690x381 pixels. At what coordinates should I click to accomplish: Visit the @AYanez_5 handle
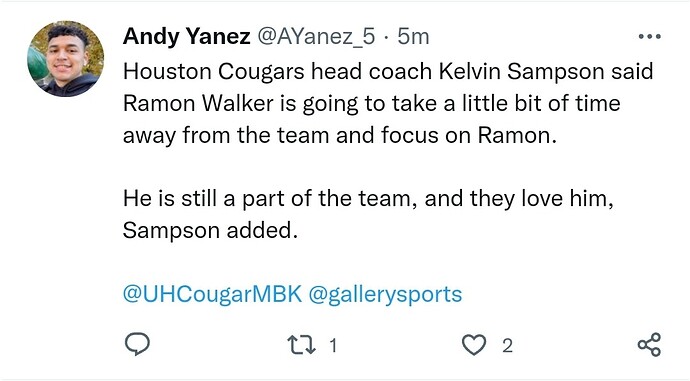coord(316,36)
